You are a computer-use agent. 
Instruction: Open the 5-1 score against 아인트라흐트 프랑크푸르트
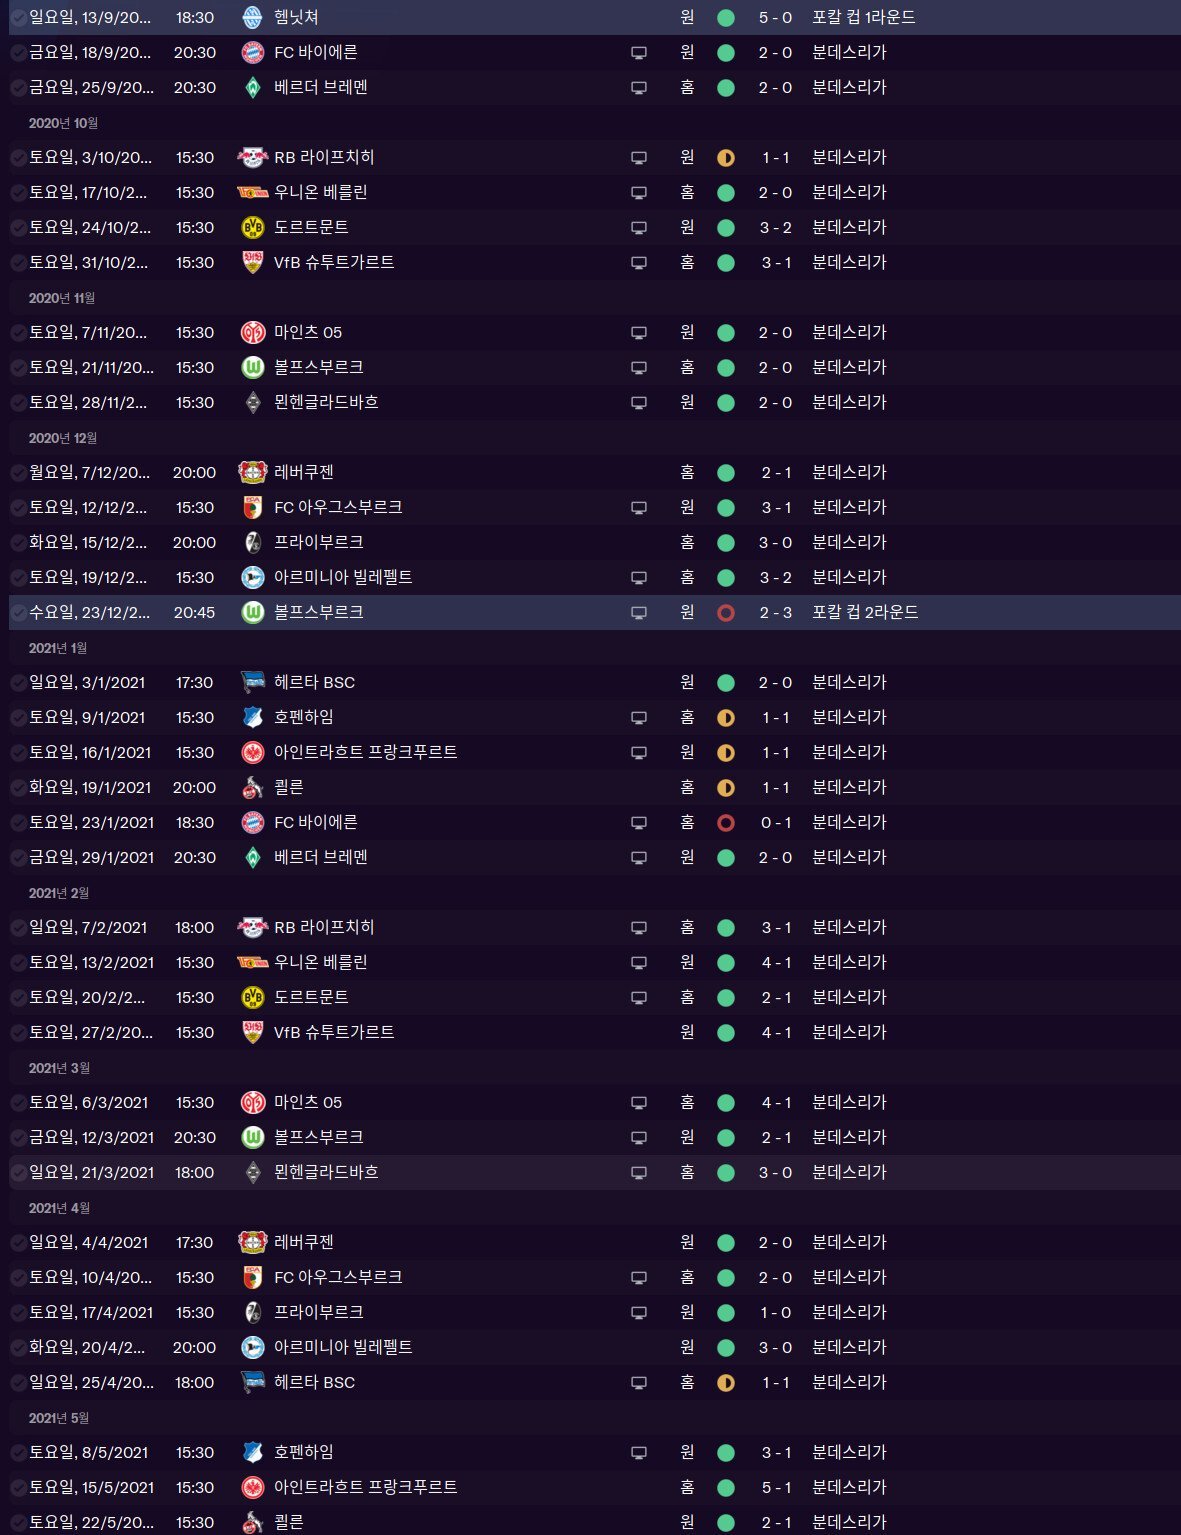tap(776, 1487)
